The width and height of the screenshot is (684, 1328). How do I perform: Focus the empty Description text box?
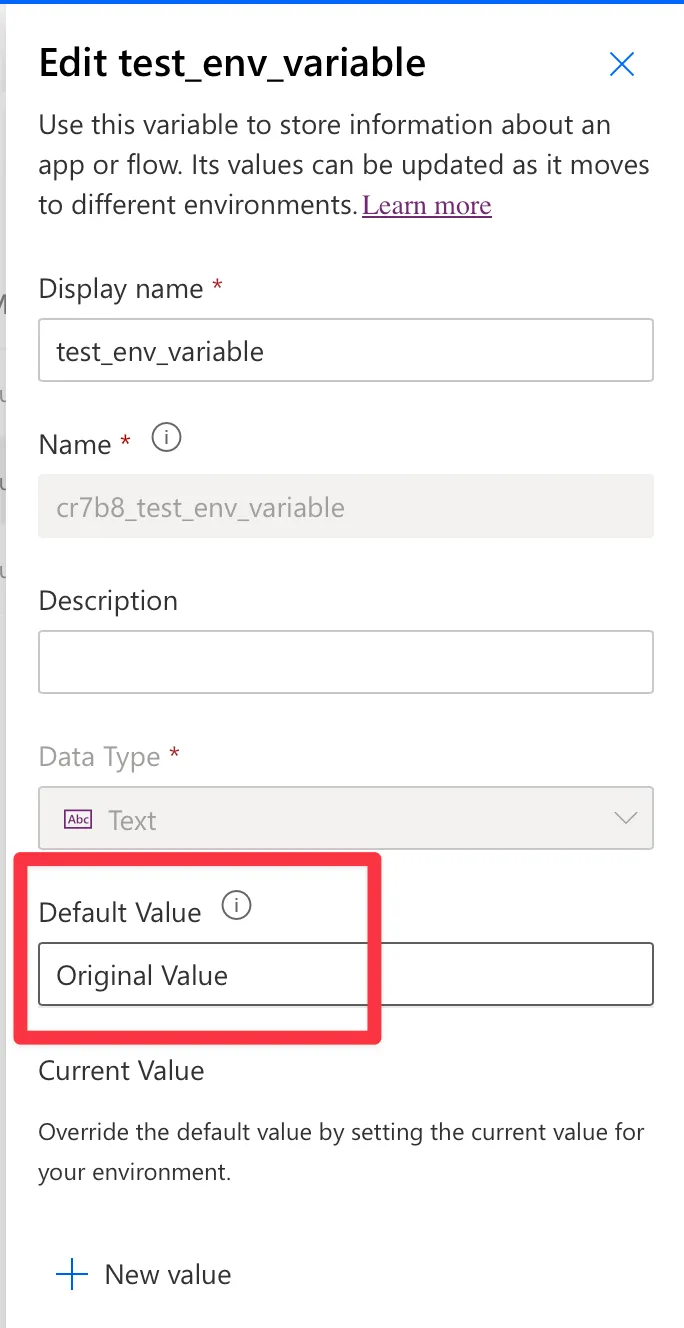click(x=345, y=662)
